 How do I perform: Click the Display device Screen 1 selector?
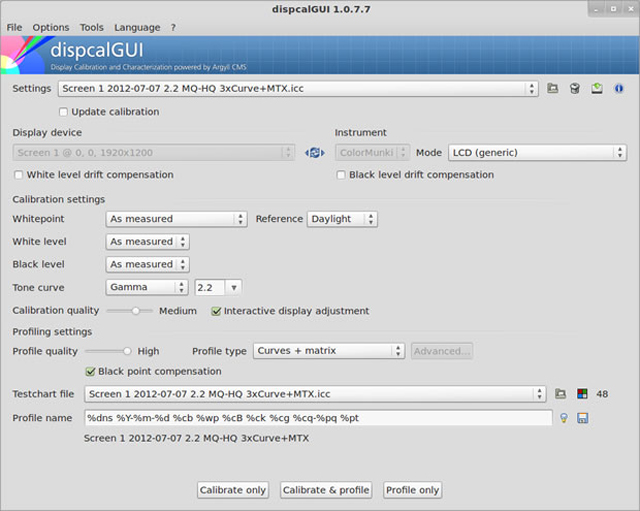click(153, 153)
